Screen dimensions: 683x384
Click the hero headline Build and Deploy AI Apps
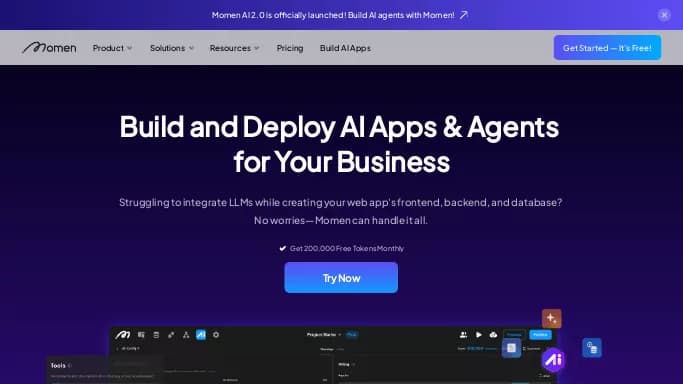[x=339, y=144]
